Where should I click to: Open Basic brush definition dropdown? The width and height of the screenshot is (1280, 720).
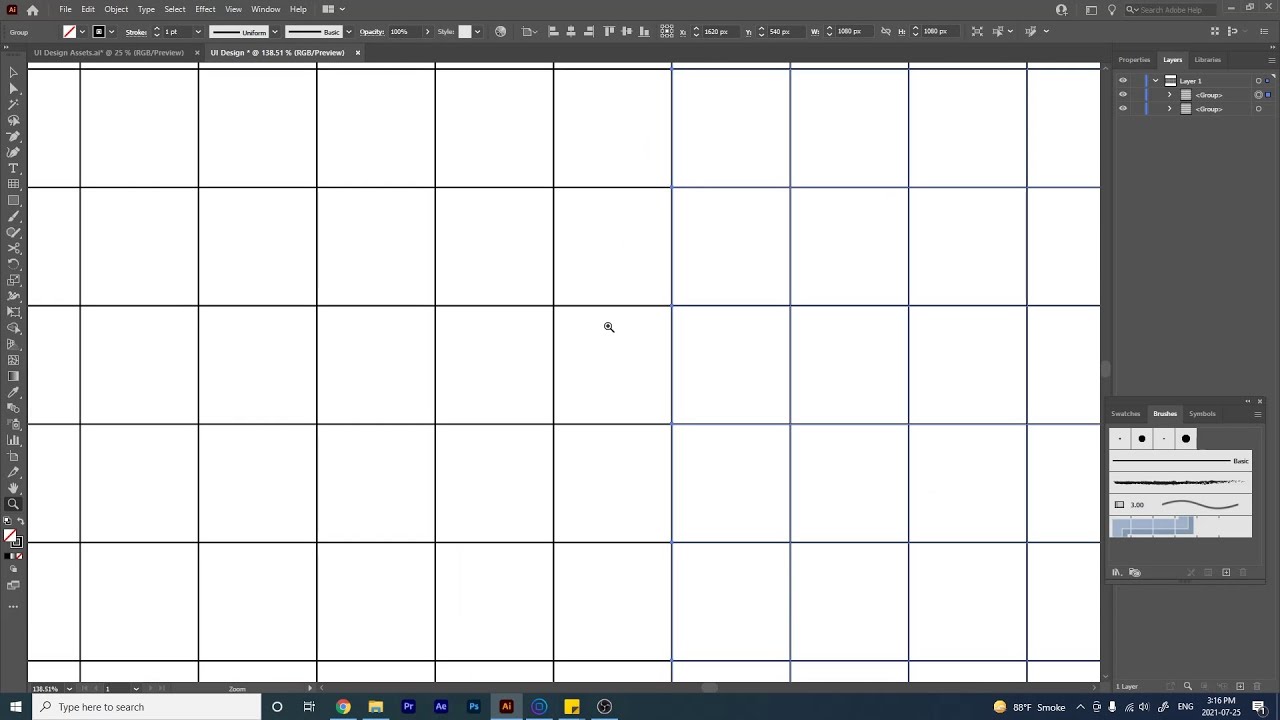349,32
